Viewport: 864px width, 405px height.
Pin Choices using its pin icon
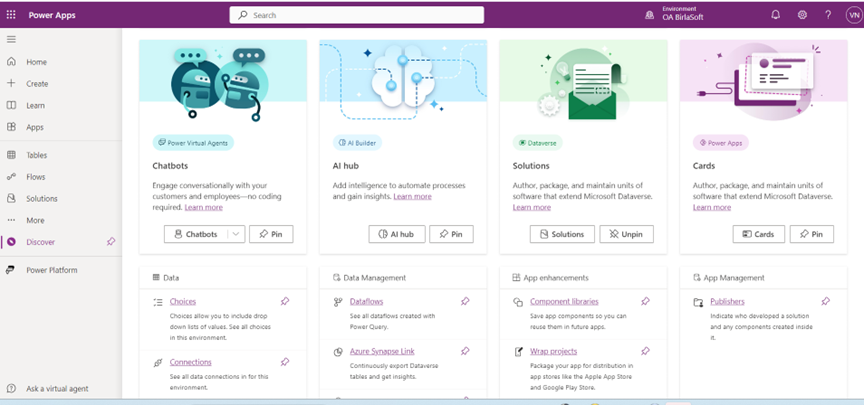285,301
